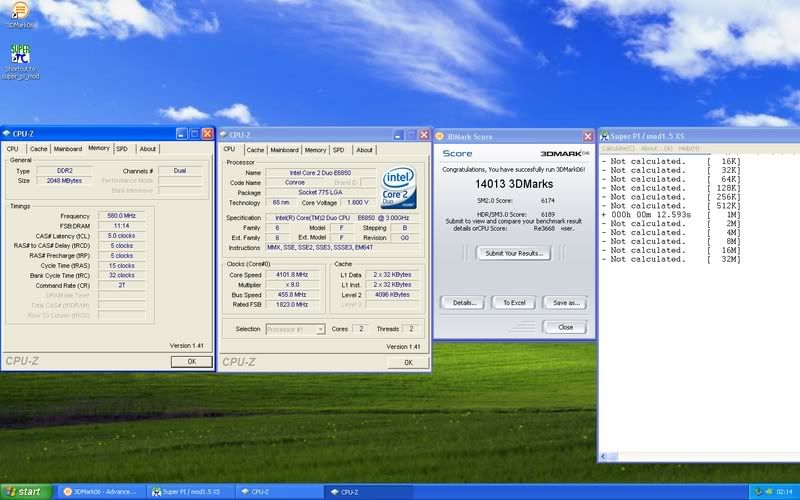This screenshot has height=500, width=800.
Task: Click the Name field Intel Core 2 Duo E6850
Action: point(320,172)
